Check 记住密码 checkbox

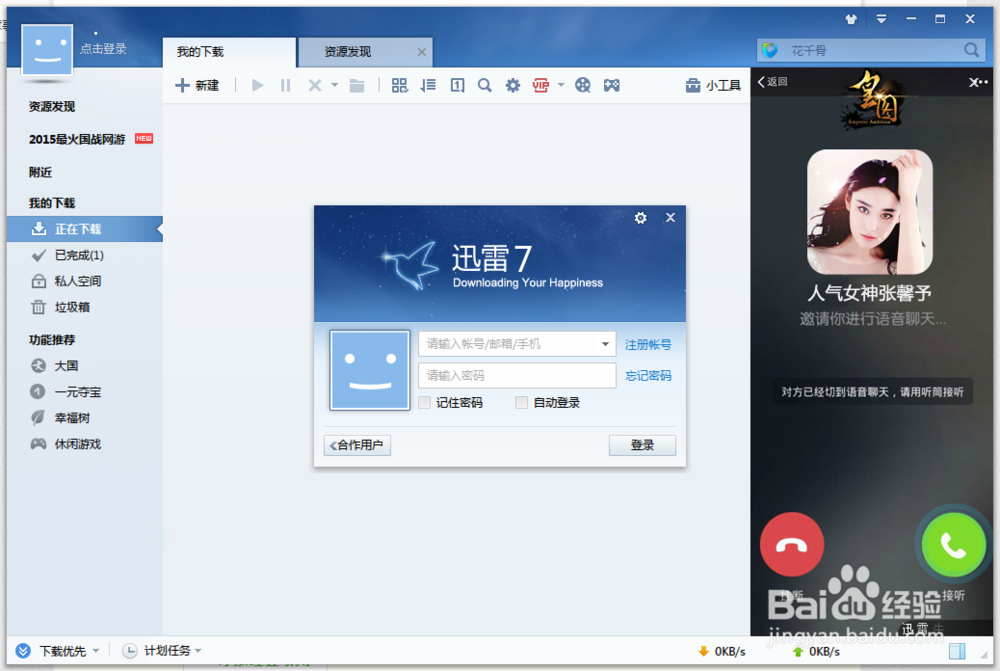tap(425, 402)
